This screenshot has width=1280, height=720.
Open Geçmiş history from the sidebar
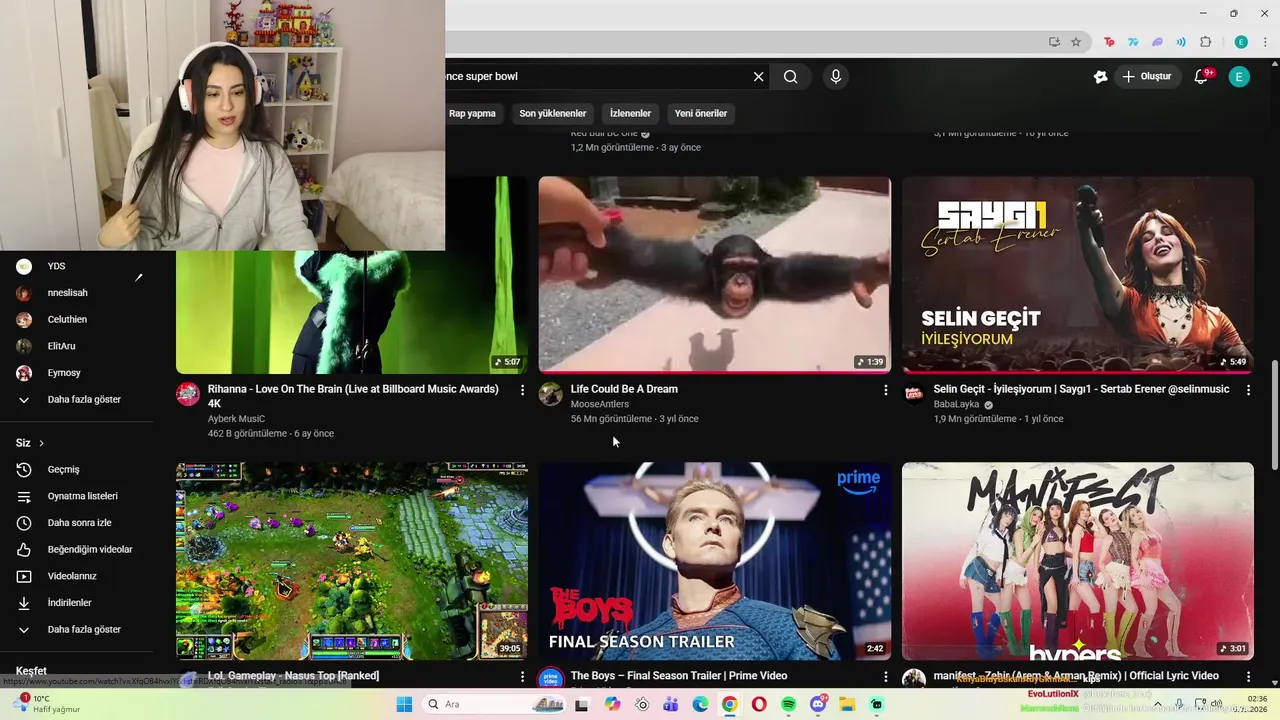(x=76, y=469)
